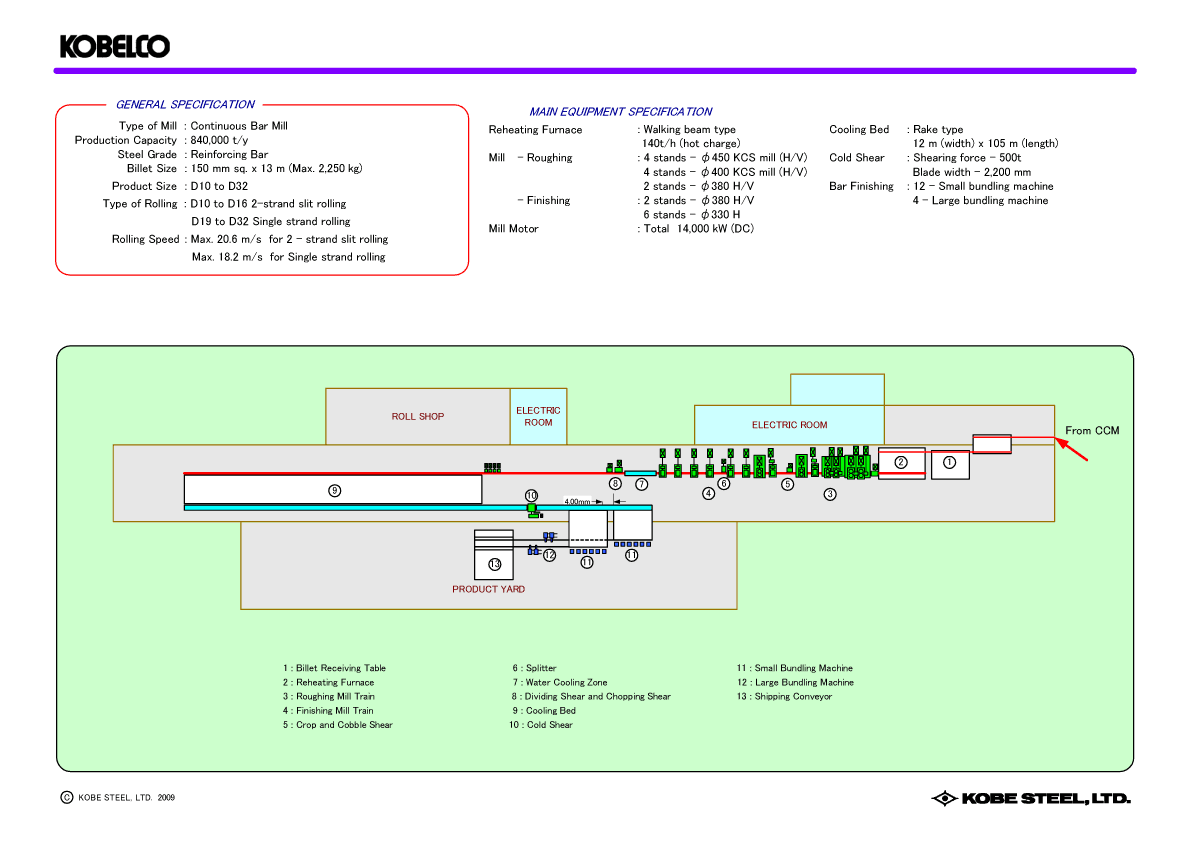The height and width of the screenshot is (842, 1191).
Task: Click 12 - Small bundling machine spec
Action: point(984,187)
